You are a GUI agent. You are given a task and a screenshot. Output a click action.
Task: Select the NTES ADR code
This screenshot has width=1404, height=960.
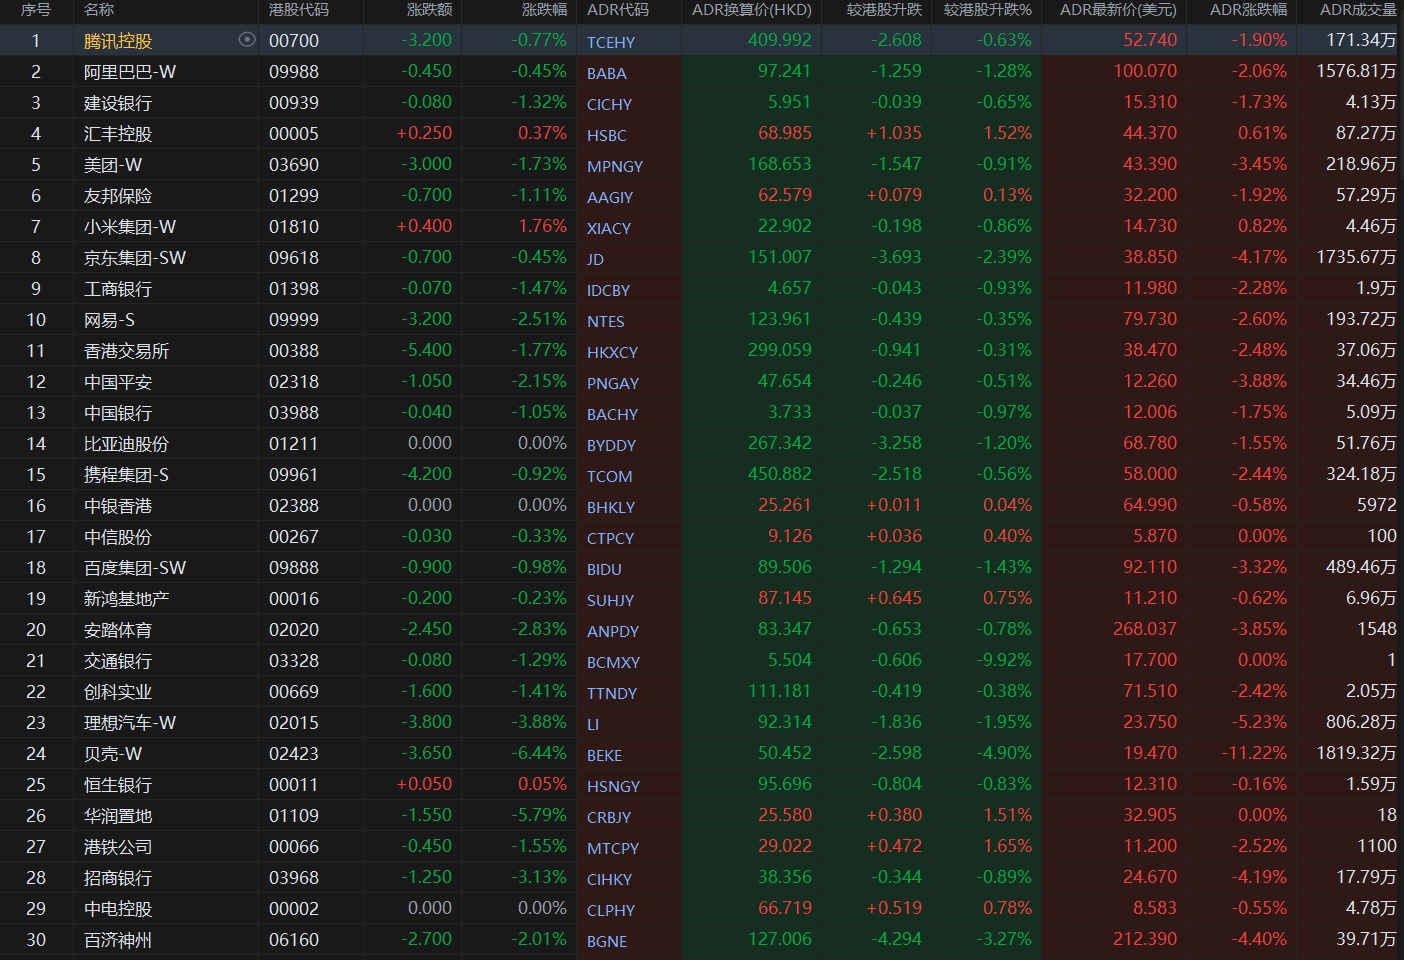[606, 321]
